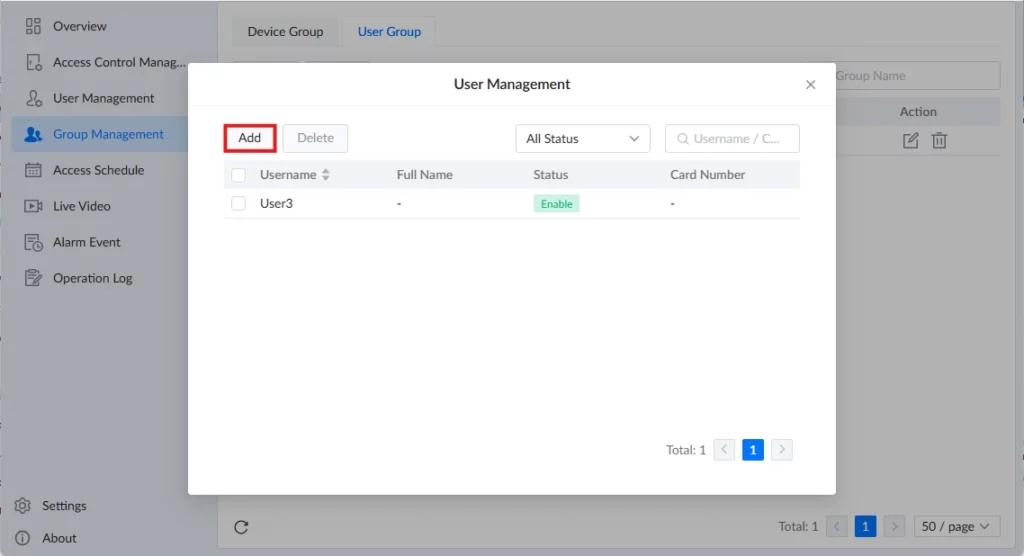
Task: Click the refresh icon below the group table
Action: coord(241,527)
